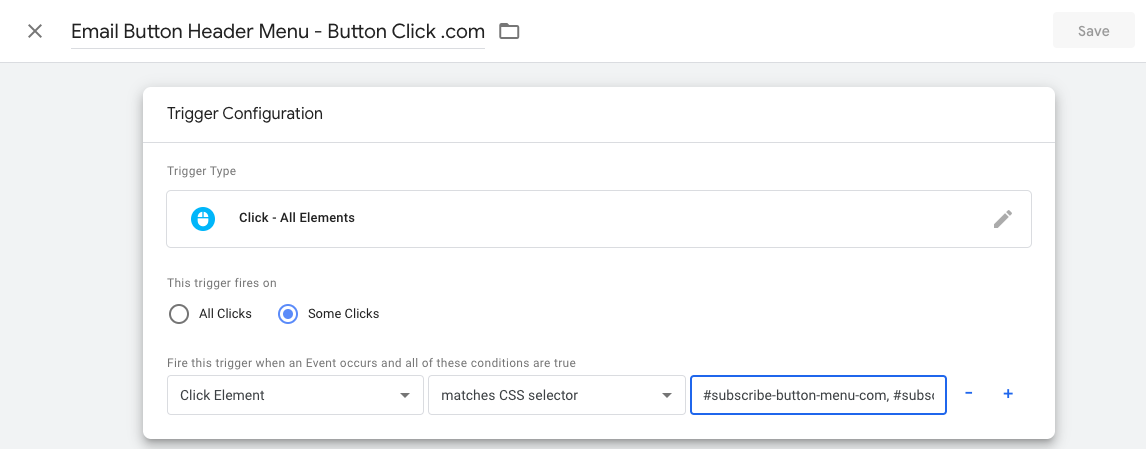
Task: Click the trigger name title field
Action: [x=277, y=31]
